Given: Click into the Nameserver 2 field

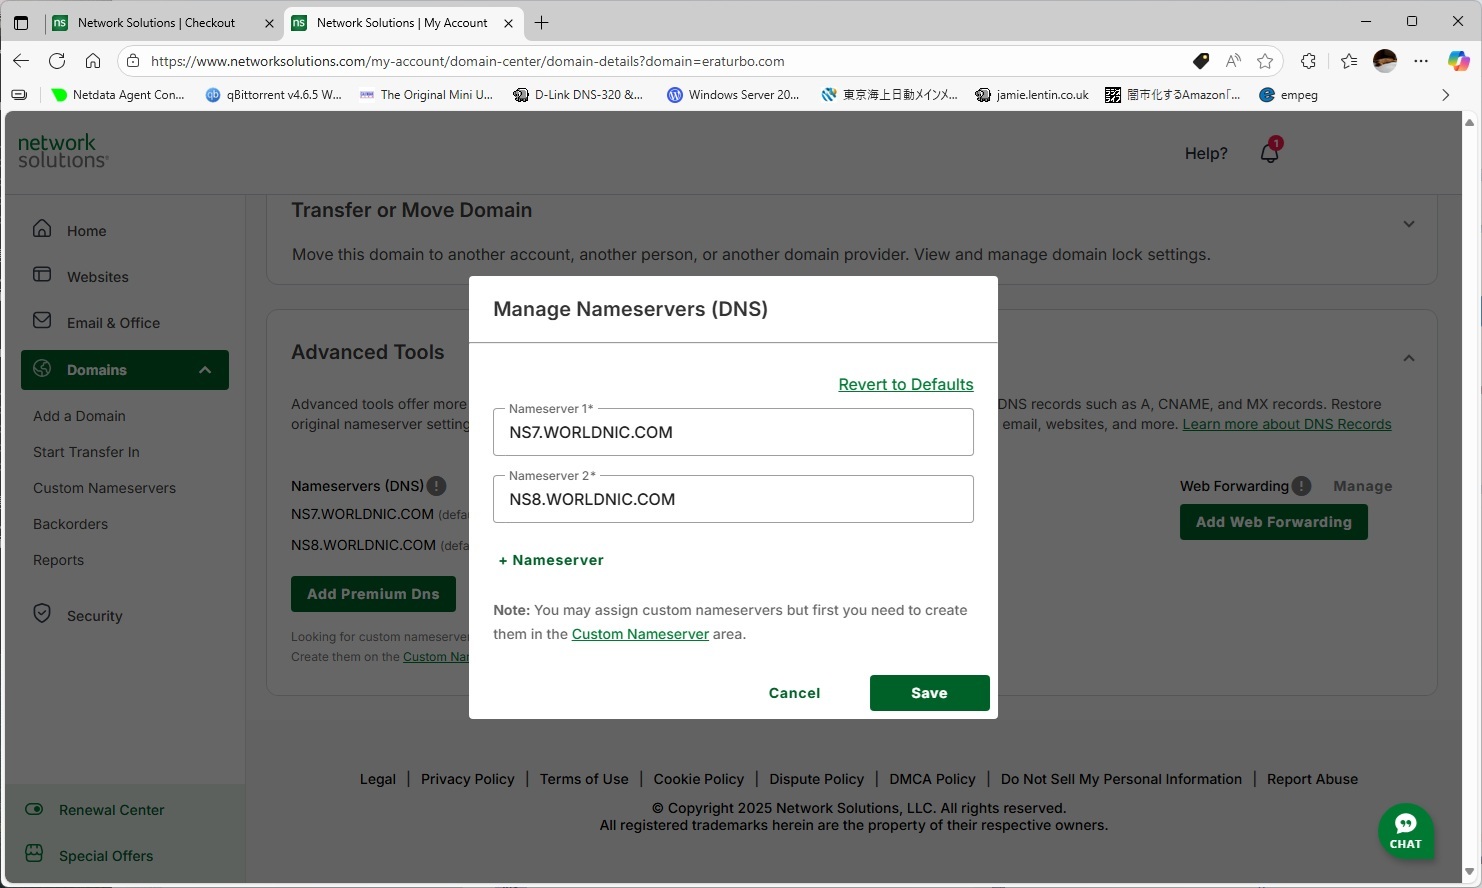Looking at the screenshot, I should (733, 499).
